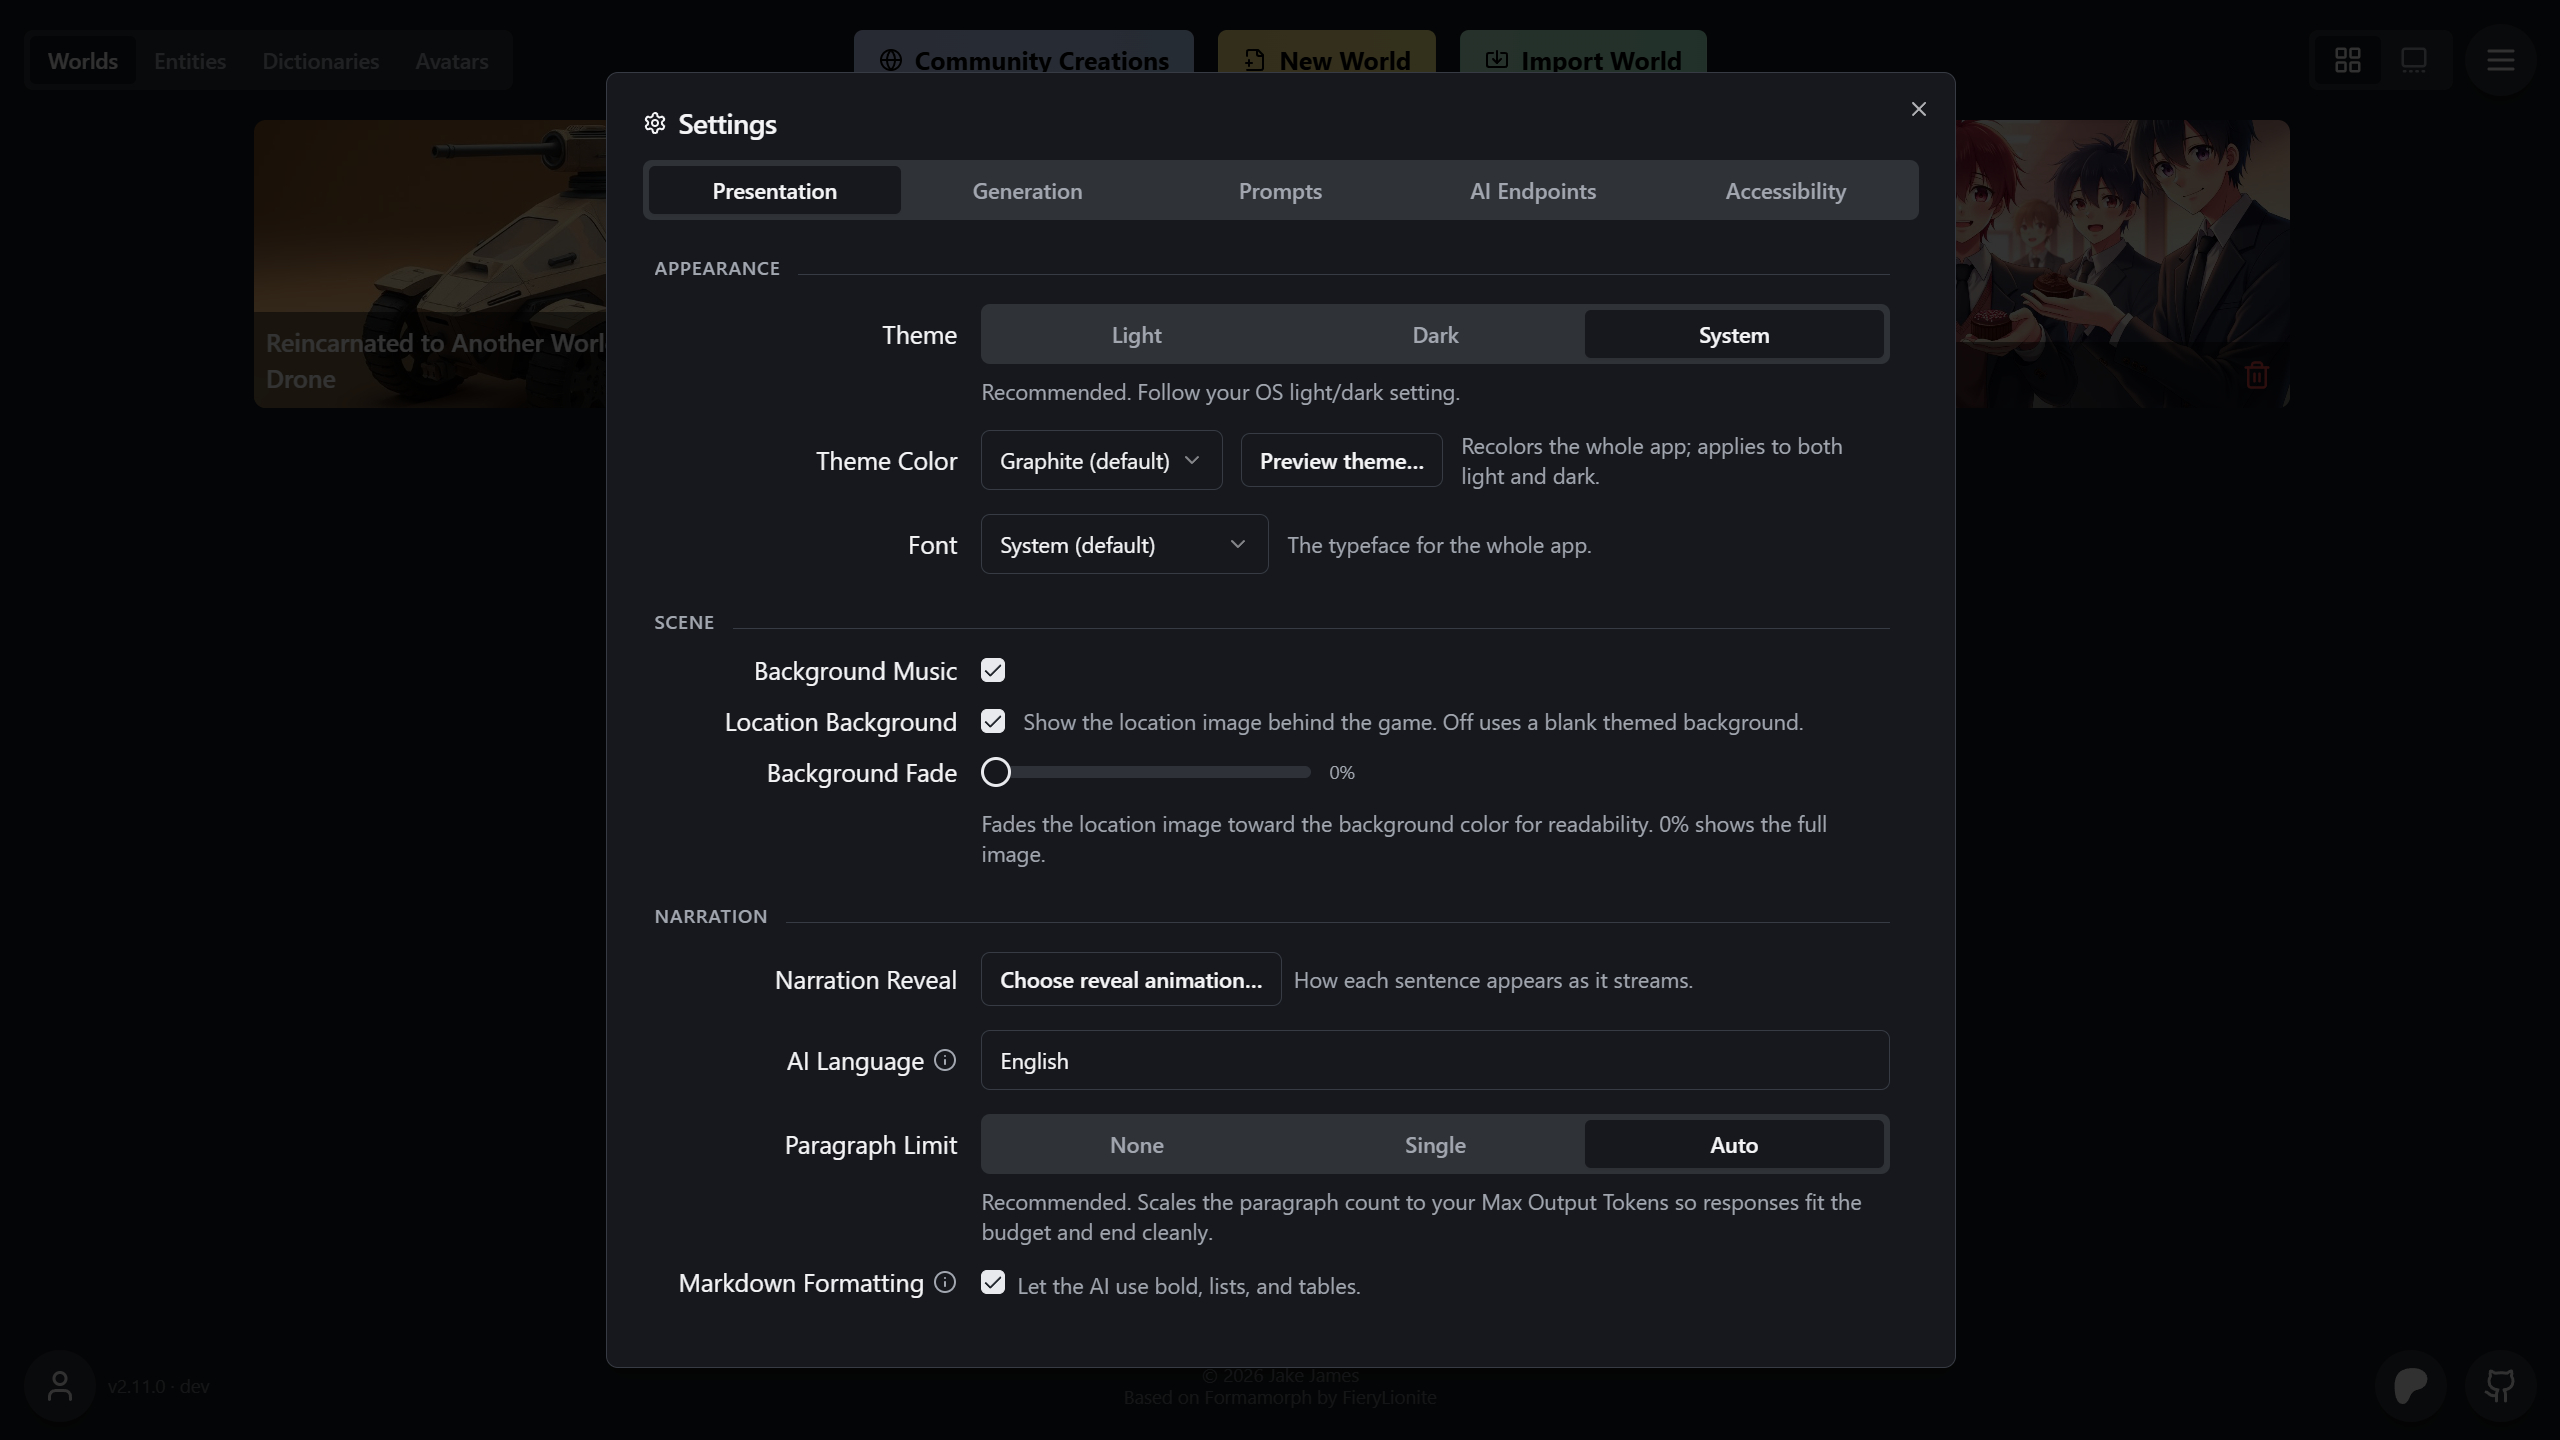Viewport: 2560px width, 1440px height.
Task: Delete world using red trash icon
Action: [2256, 376]
